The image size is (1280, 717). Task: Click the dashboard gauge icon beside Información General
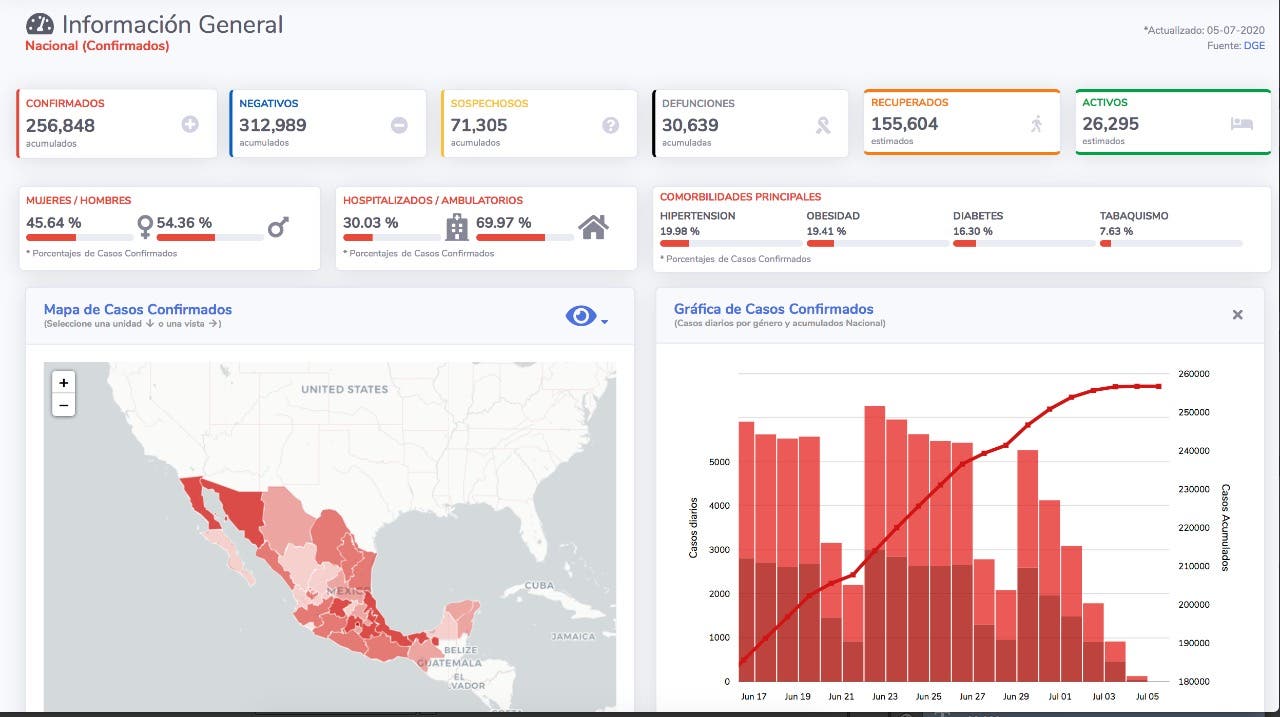[x=40, y=24]
